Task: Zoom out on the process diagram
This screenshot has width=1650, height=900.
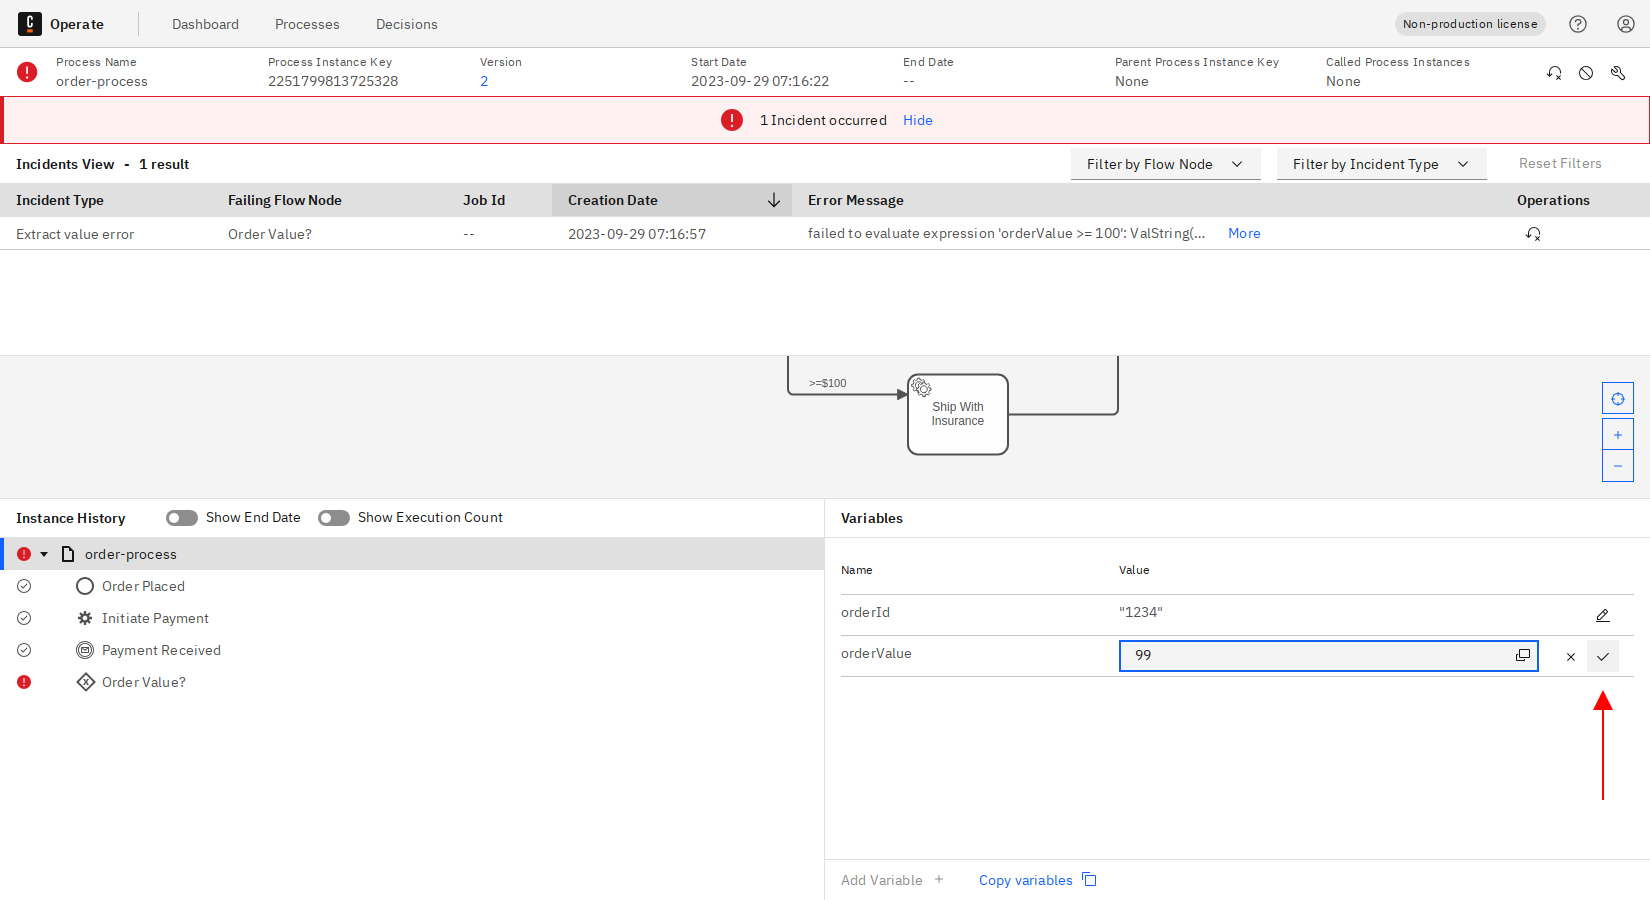Action: [x=1617, y=466]
